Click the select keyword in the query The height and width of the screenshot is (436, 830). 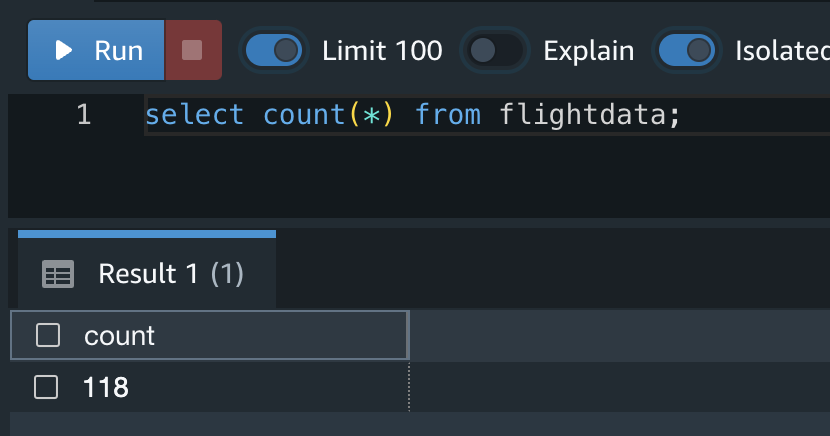click(194, 115)
